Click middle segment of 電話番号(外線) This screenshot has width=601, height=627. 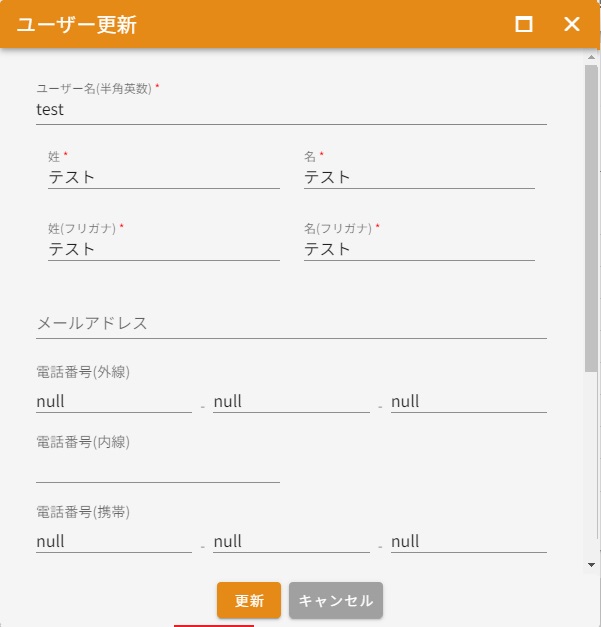click(290, 401)
